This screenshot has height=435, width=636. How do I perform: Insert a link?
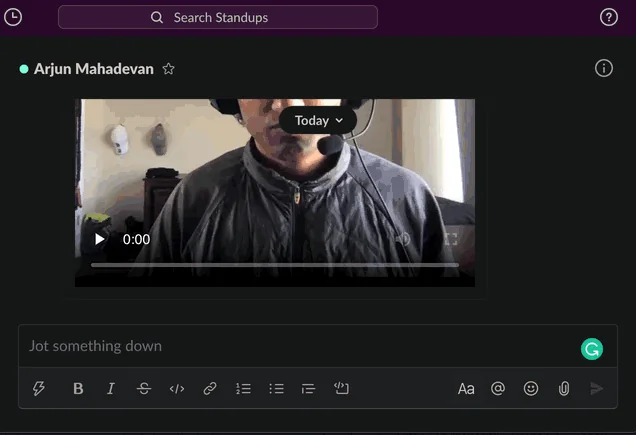210,388
